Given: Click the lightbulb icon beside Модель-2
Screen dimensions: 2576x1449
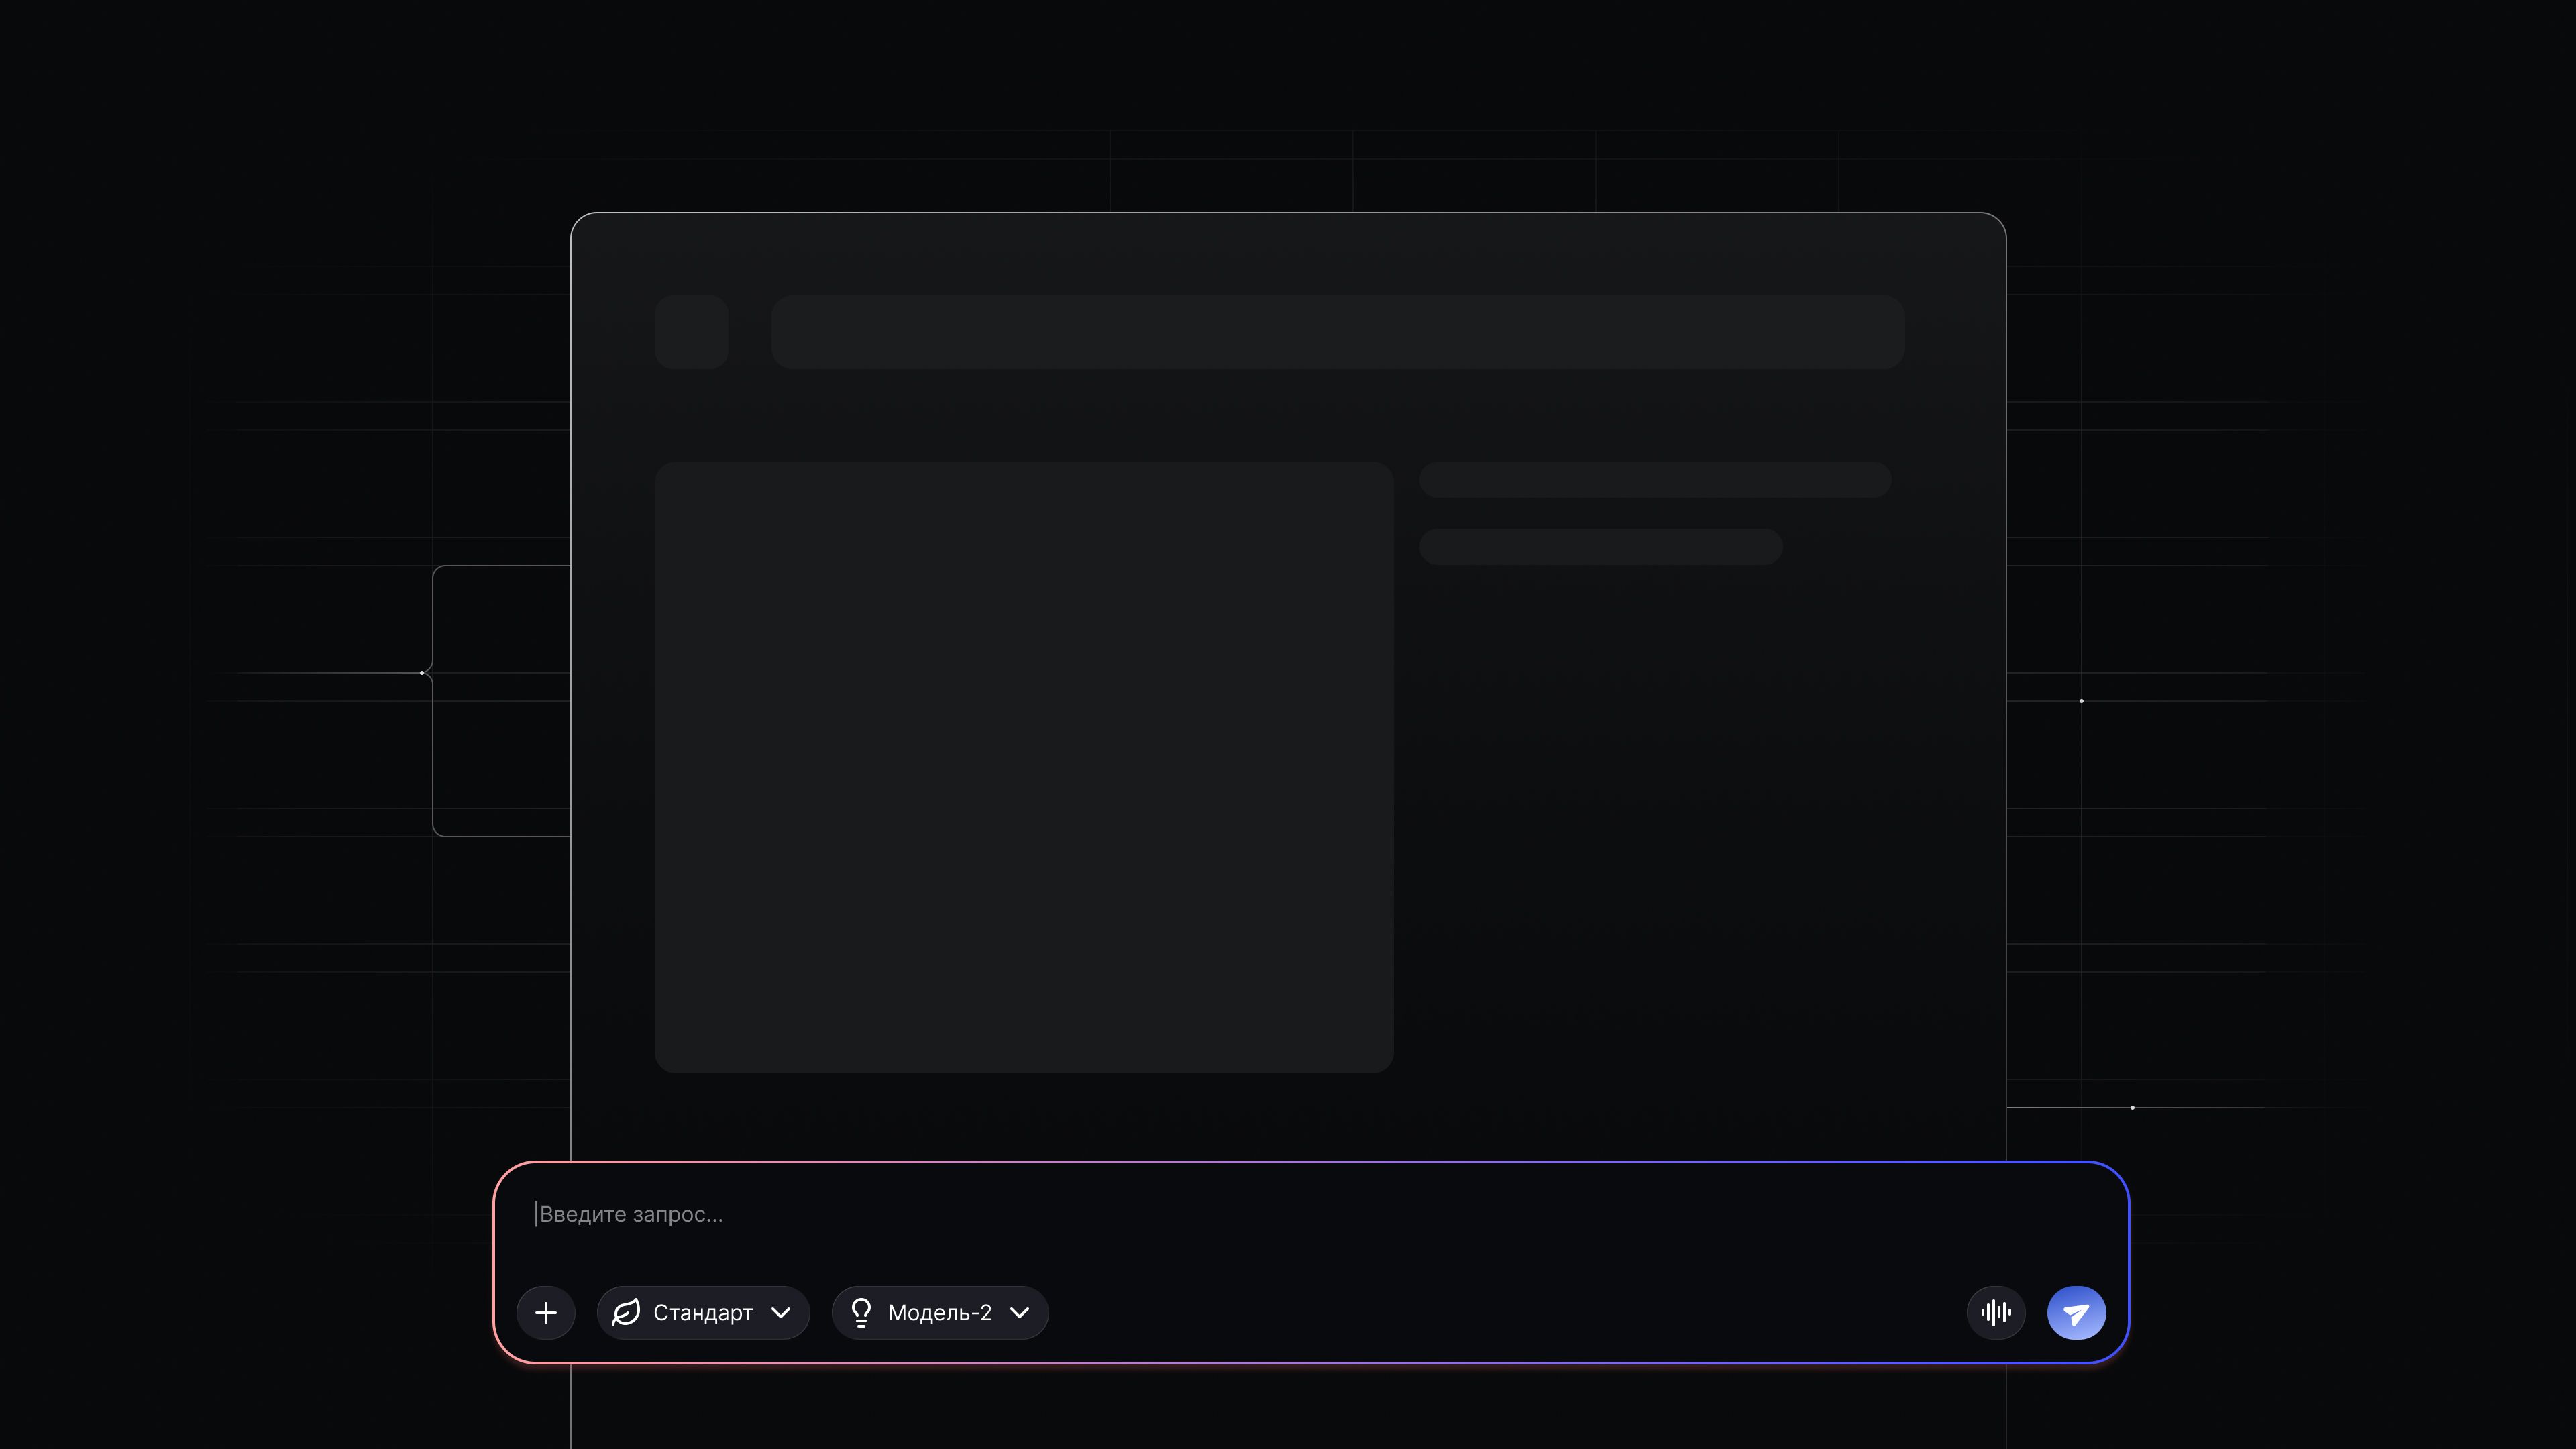Looking at the screenshot, I should (861, 1312).
